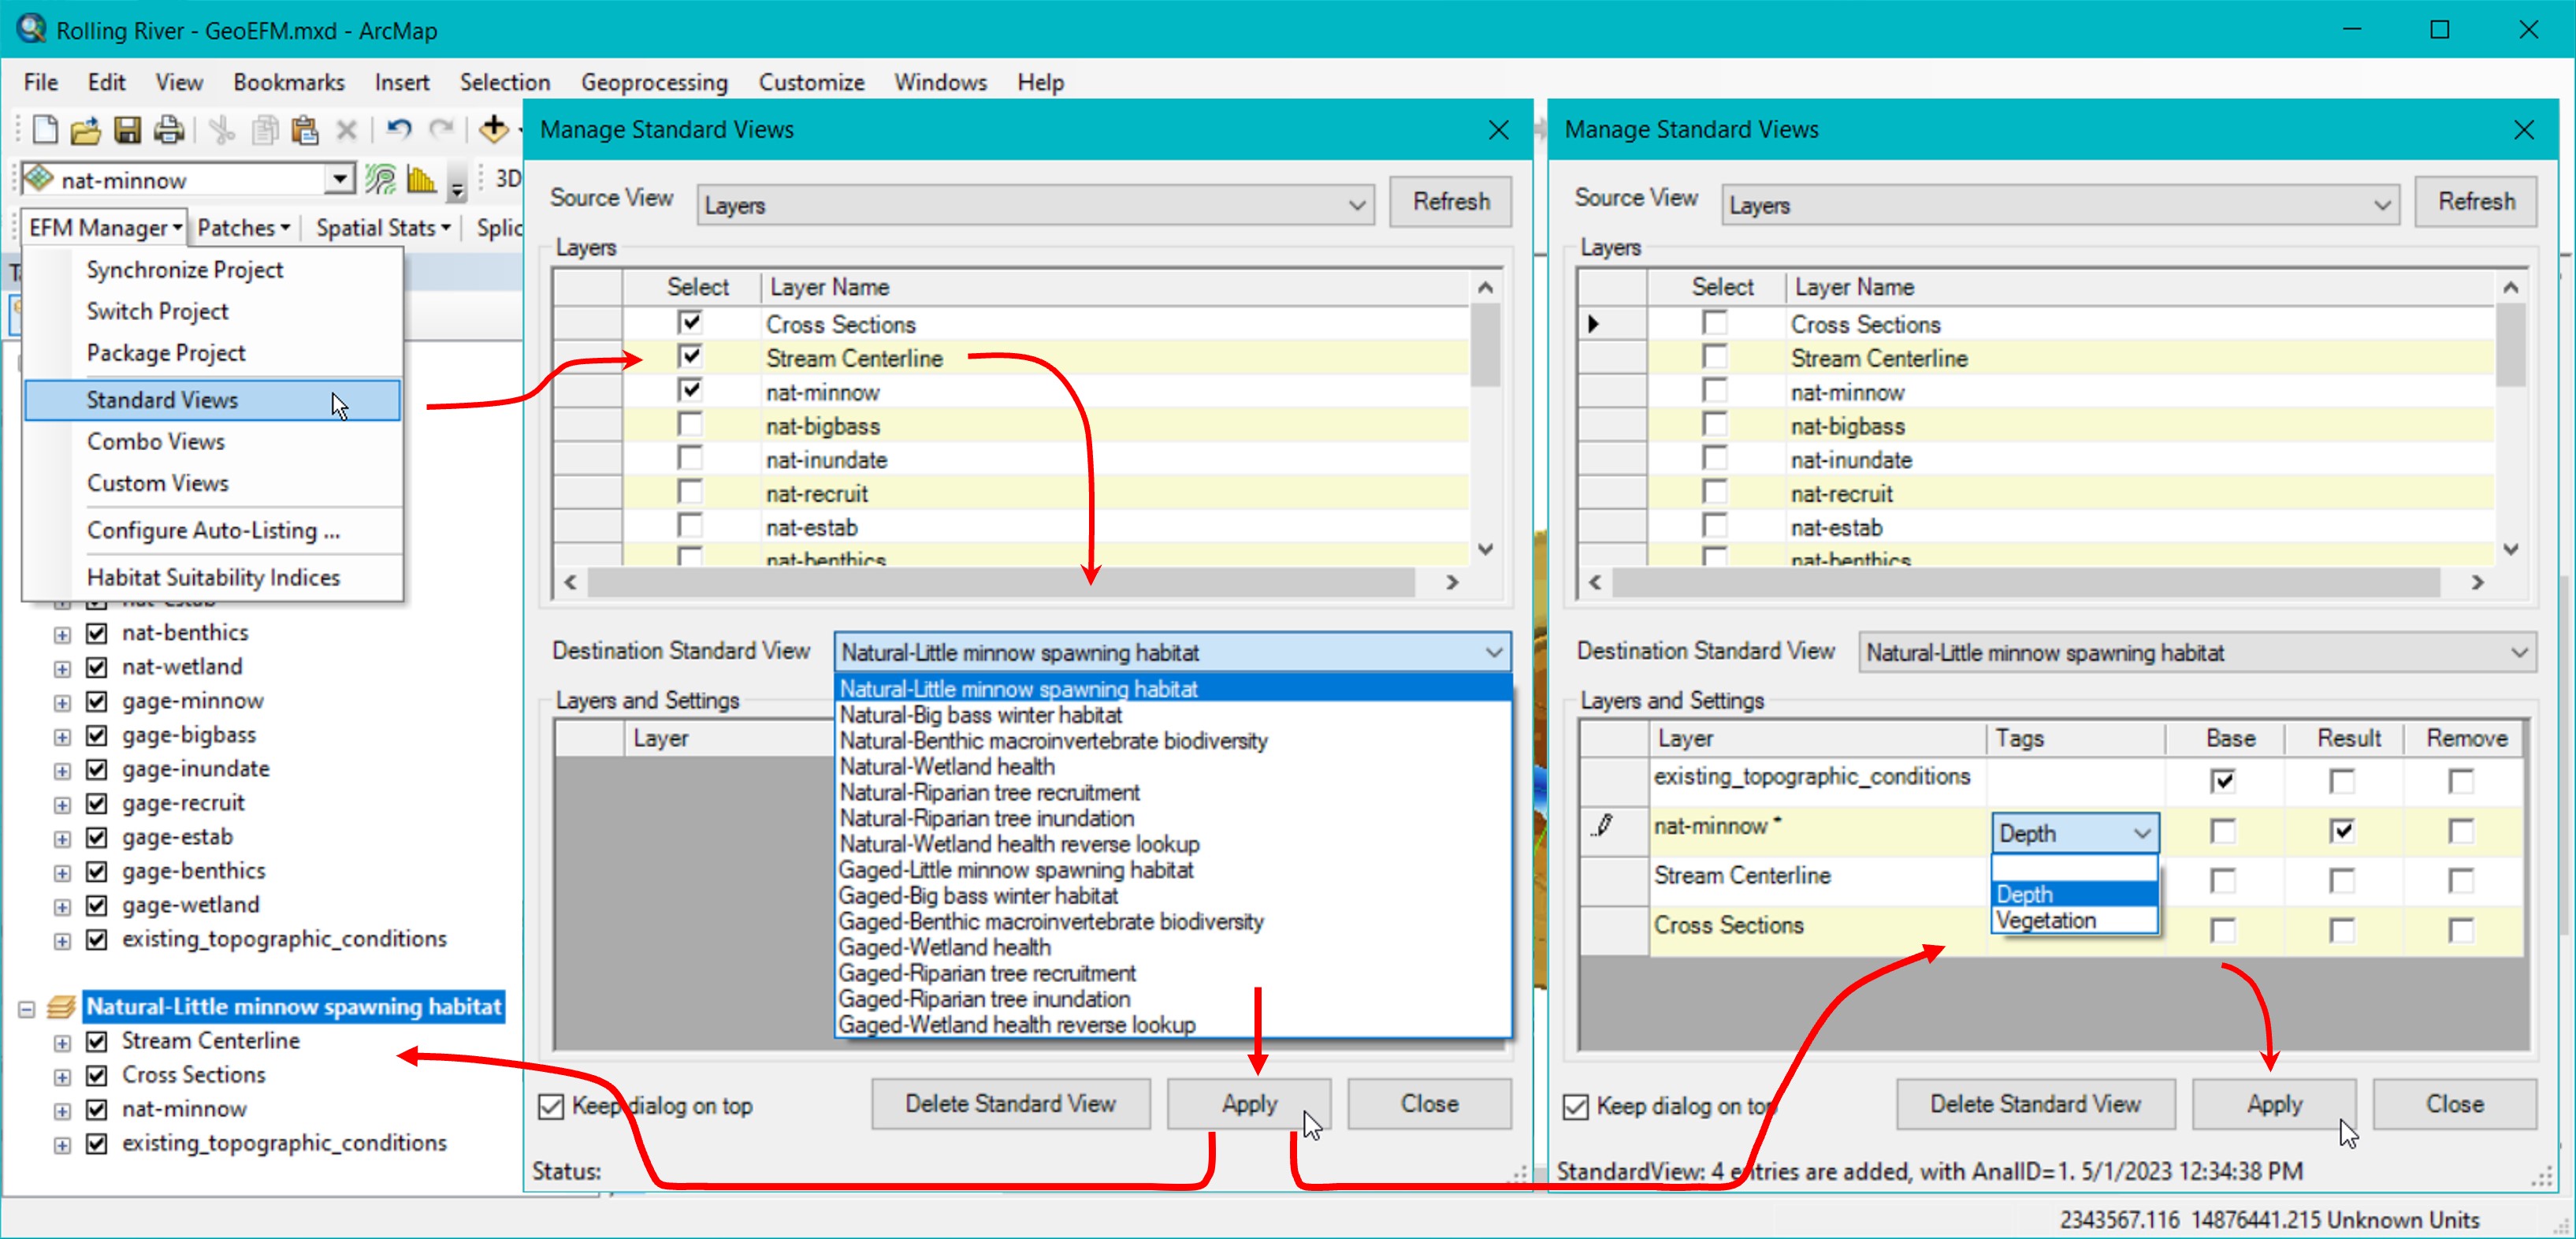The height and width of the screenshot is (1239, 2576).
Task: Click the Undo arrow icon
Action: point(399,130)
